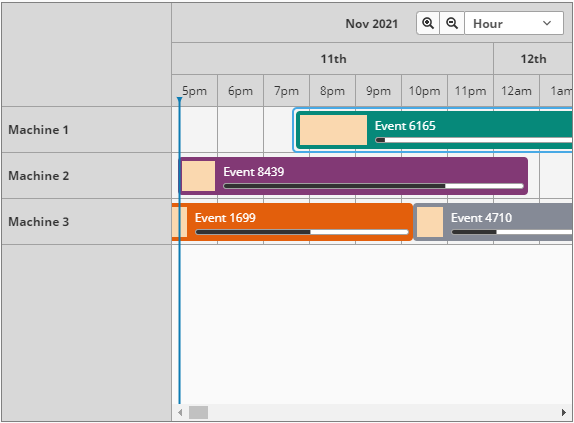
Task: Click the 8pm hour column header
Action: point(332,91)
